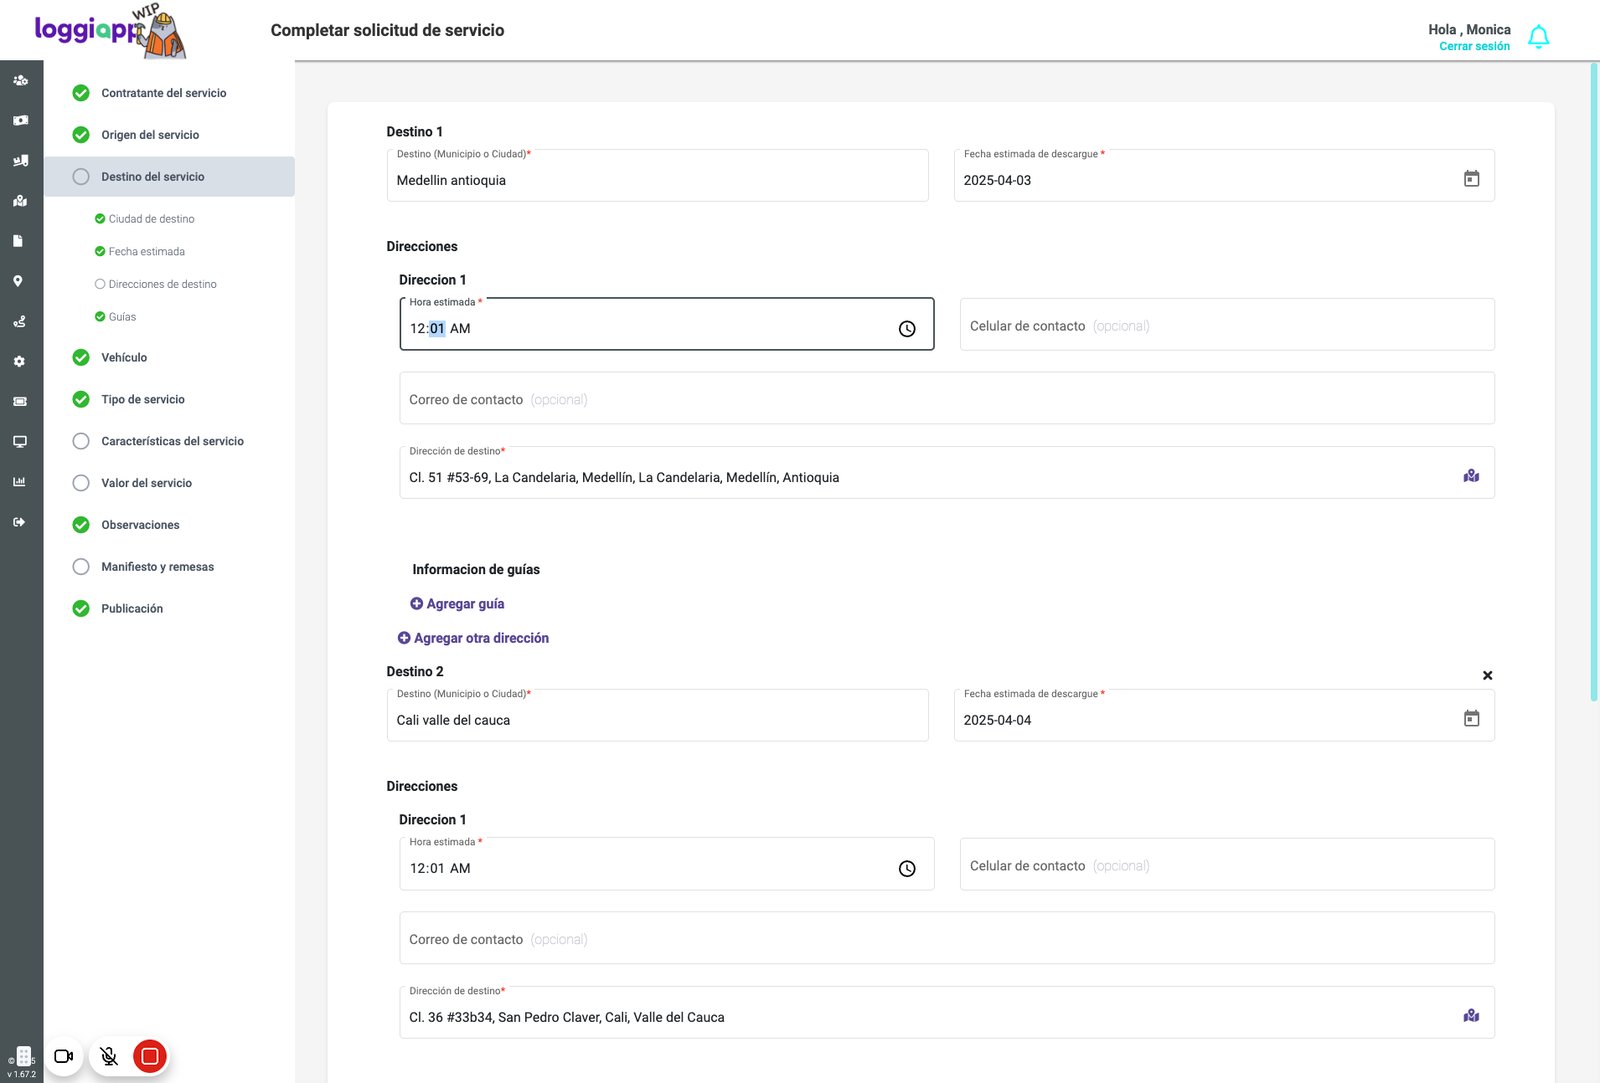
Task: Open map picker for Medellín address
Action: point(1471,476)
